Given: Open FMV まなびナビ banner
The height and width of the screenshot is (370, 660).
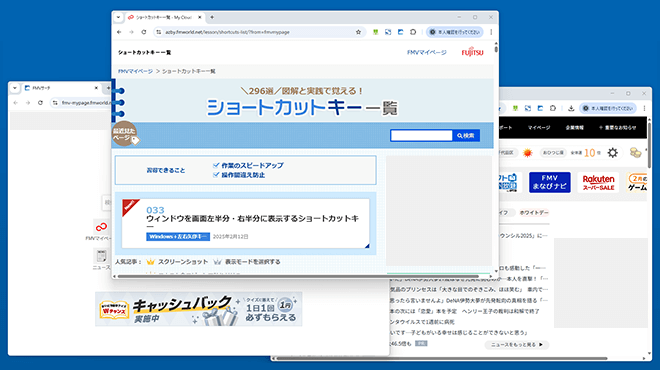Looking at the screenshot, I should pyautogui.click(x=550, y=182).
